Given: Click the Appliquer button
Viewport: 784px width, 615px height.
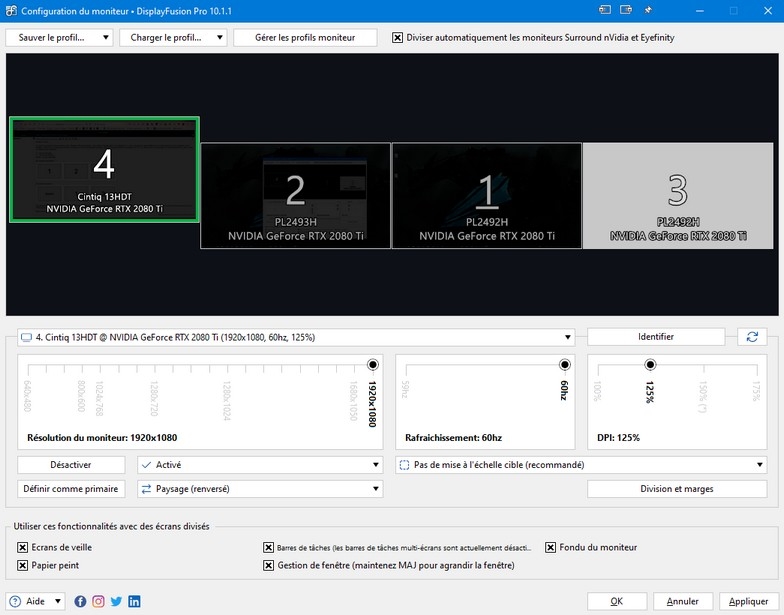Looking at the screenshot, I should tap(748, 601).
